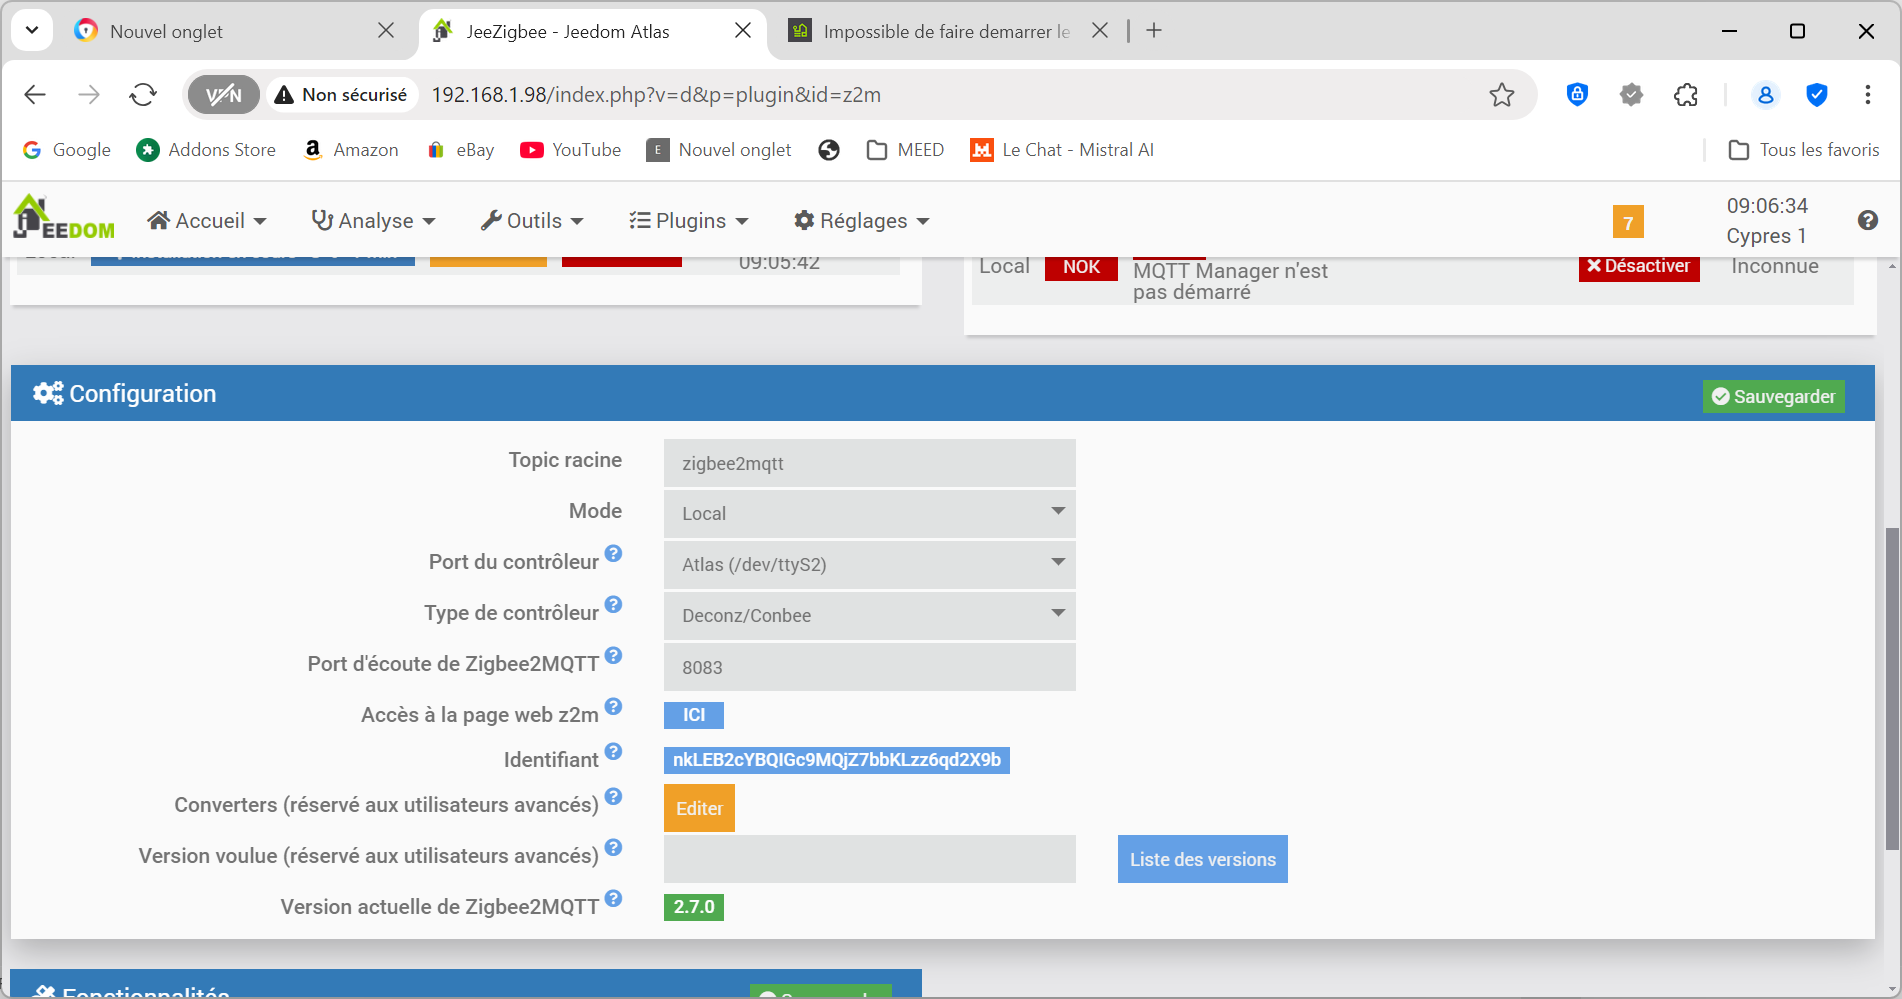
Task: Open the browser three-dot menu
Action: 1867,95
